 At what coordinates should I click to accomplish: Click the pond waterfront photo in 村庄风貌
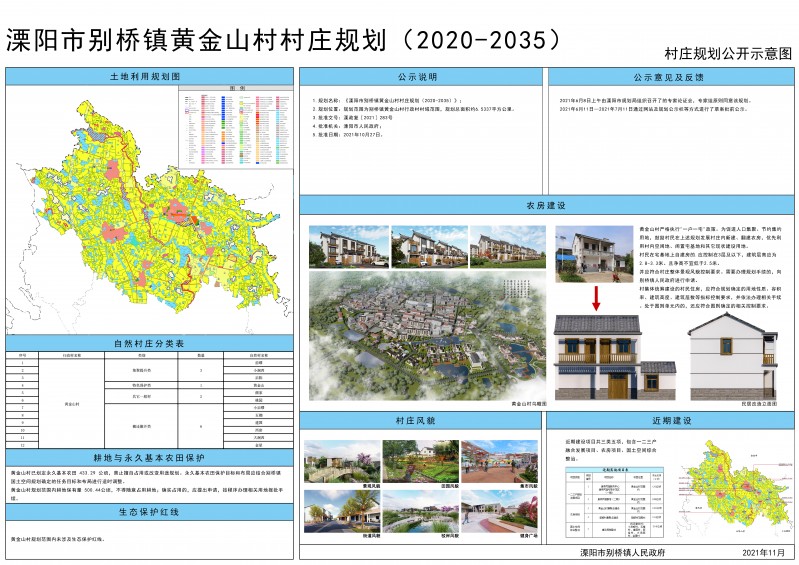coord(421,512)
